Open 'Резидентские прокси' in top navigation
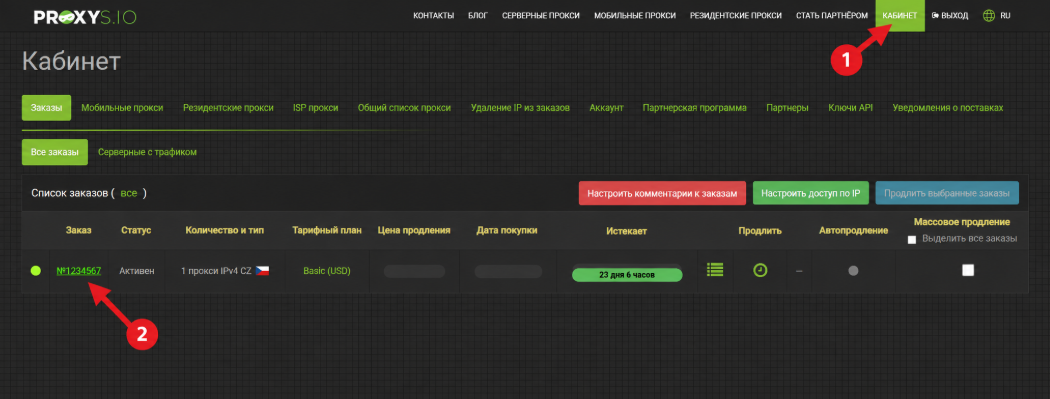1050x399 pixels. point(735,15)
